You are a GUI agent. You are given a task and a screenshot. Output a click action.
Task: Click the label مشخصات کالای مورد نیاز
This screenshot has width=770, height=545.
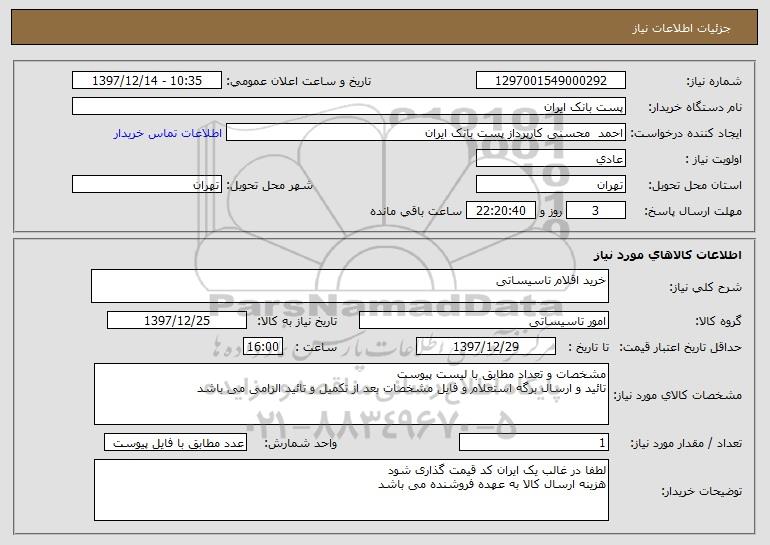coord(678,395)
